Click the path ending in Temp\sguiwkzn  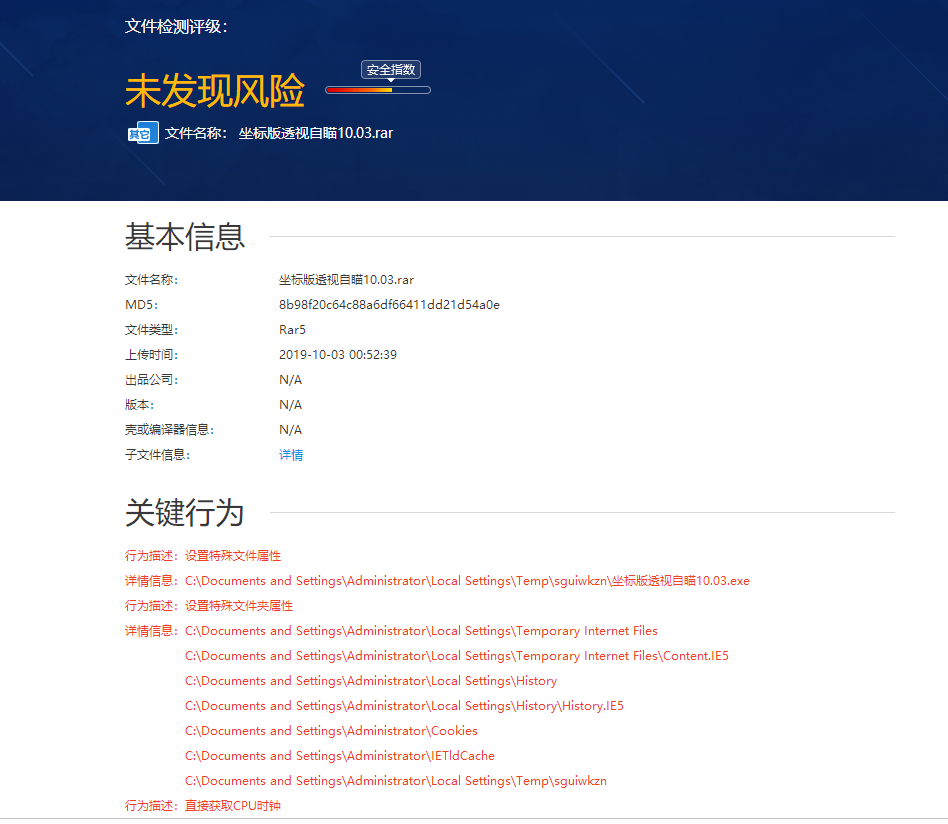(x=395, y=780)
